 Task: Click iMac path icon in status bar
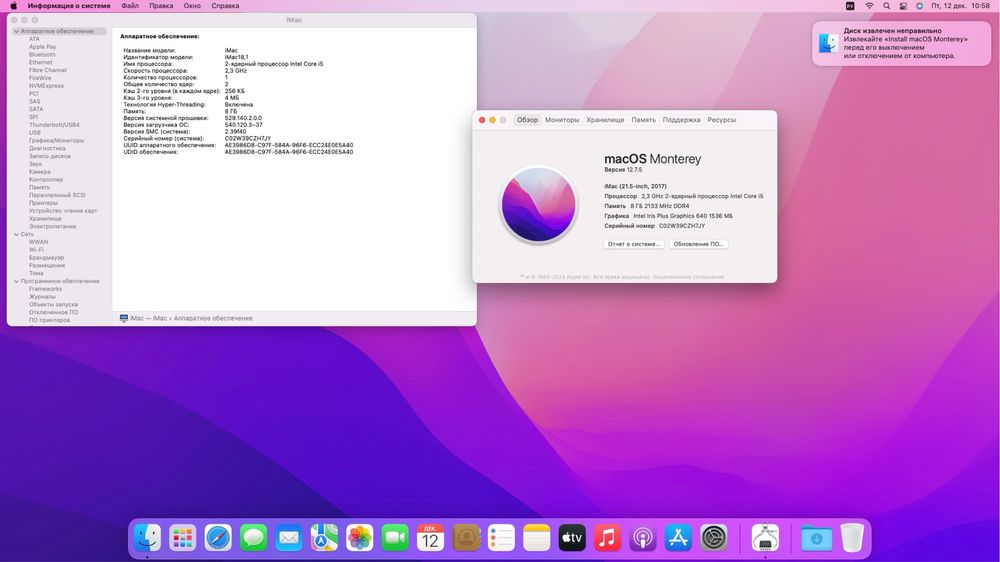pos(124,318)
